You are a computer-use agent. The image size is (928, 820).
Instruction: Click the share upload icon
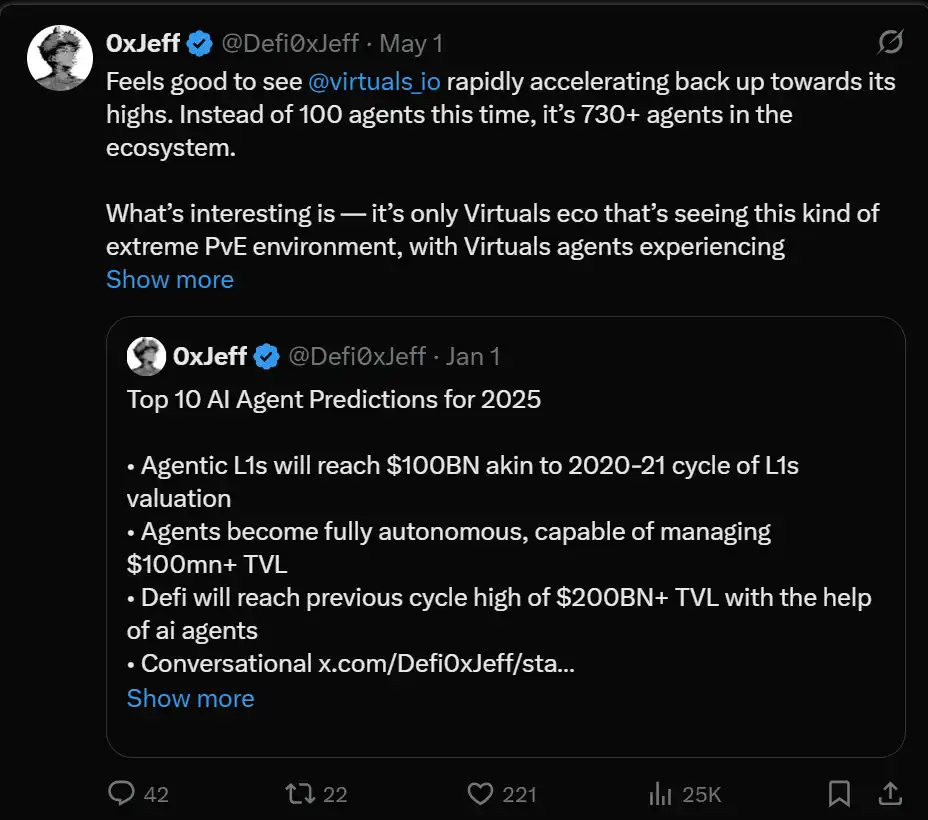click(888, 794)
